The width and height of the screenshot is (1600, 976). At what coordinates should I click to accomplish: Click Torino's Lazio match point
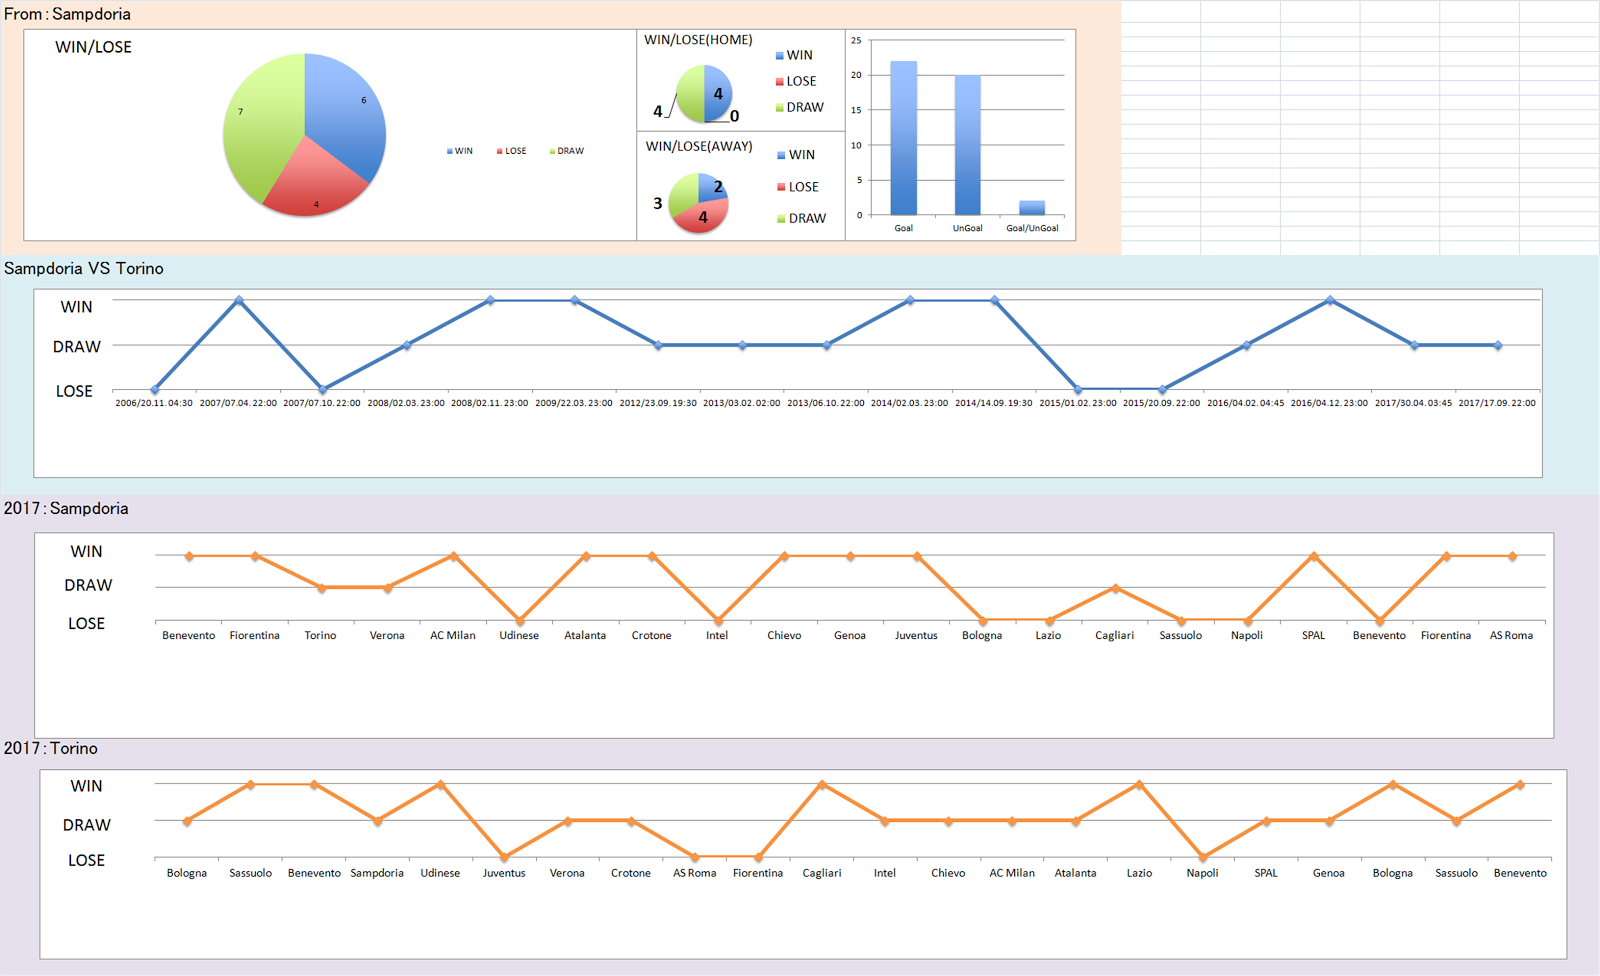1139,785
